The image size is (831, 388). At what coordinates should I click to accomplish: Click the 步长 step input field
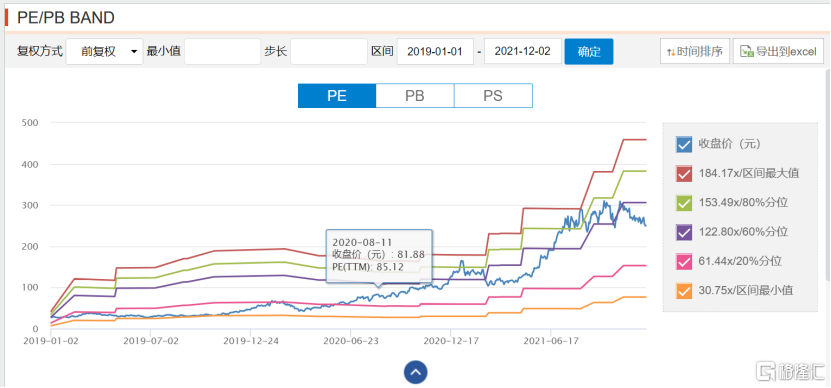(329, 52)
